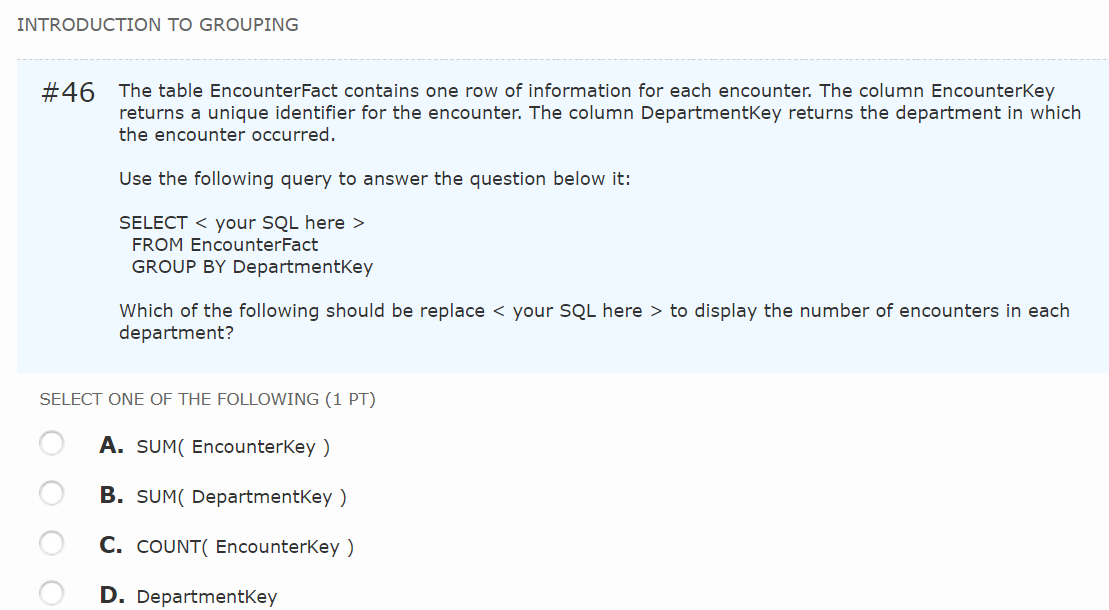Click the question prompt paragraph text
1109x610 pixels.
pyautogui.click(x=594, y=321)
